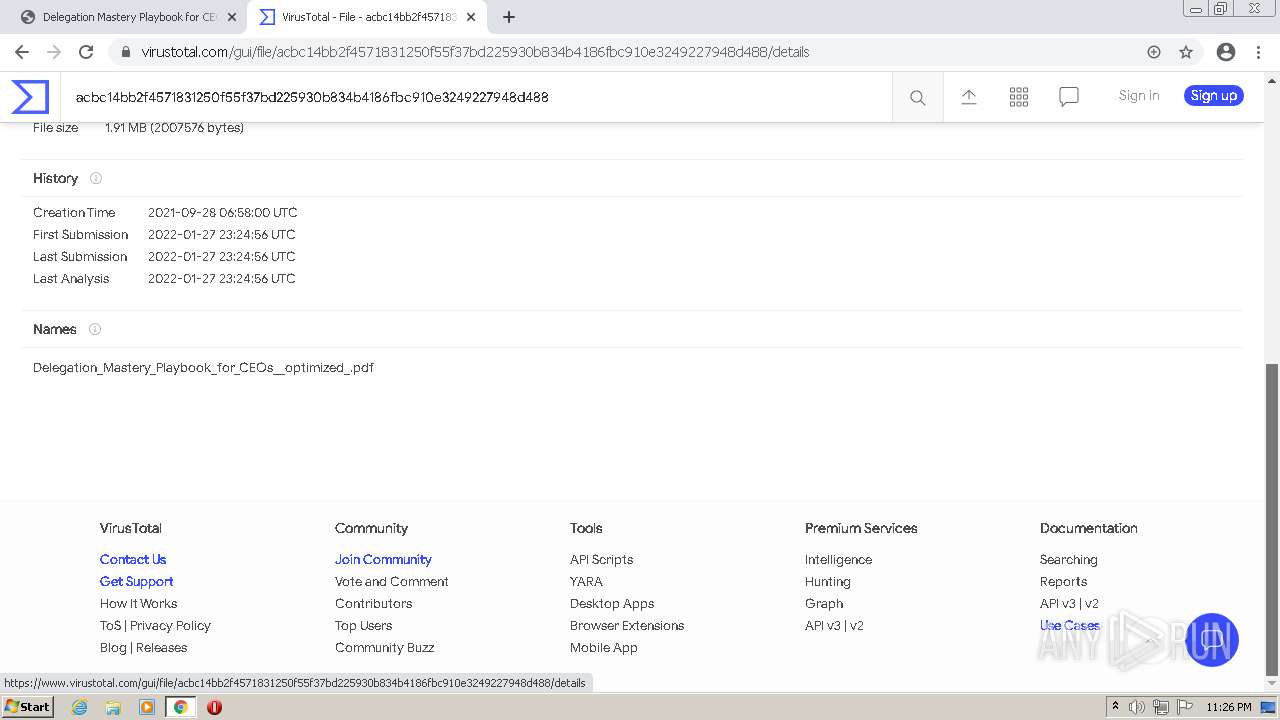Click Creation Time value 2021-09-28
Viewport: 1280px width, 720px height.
[222, 213]
